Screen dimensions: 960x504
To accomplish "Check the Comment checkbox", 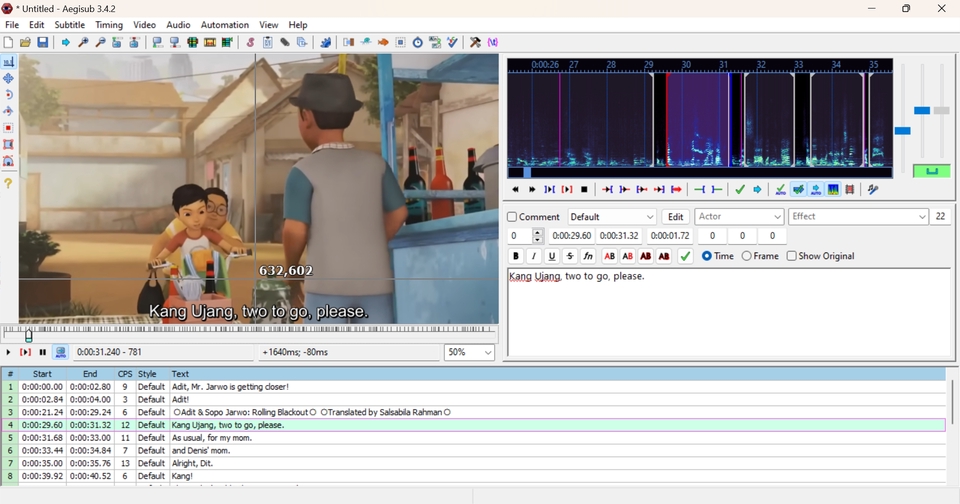I will pos(512,217).
